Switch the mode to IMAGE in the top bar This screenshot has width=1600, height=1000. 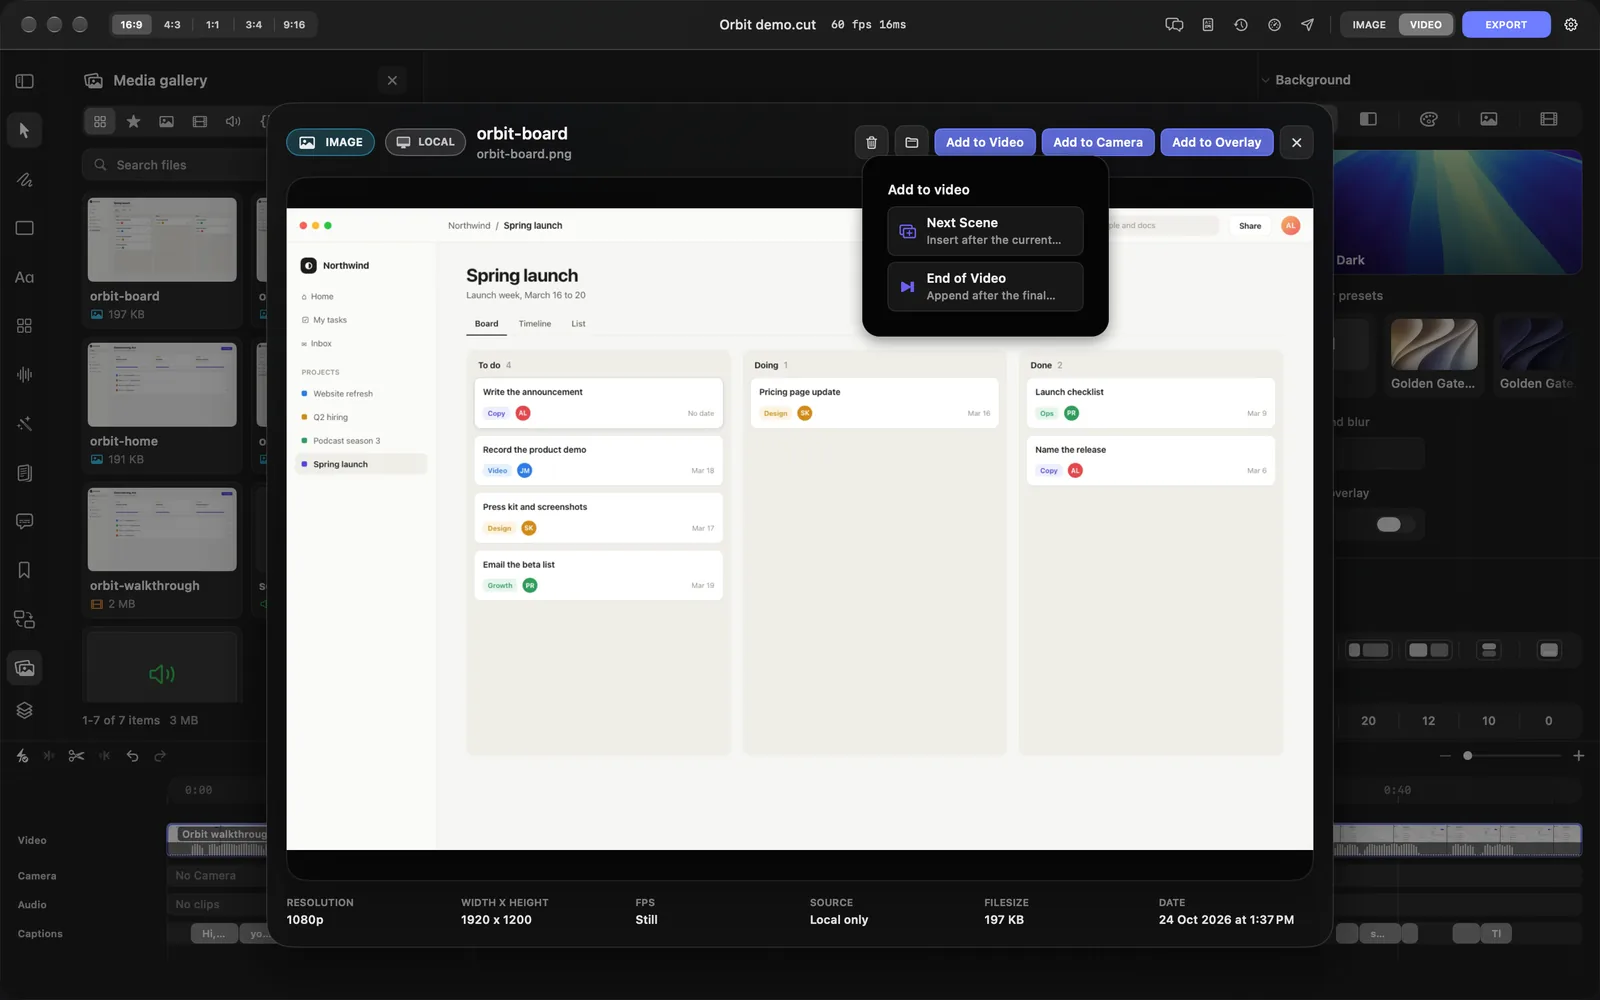click(x=1369, y=25)
